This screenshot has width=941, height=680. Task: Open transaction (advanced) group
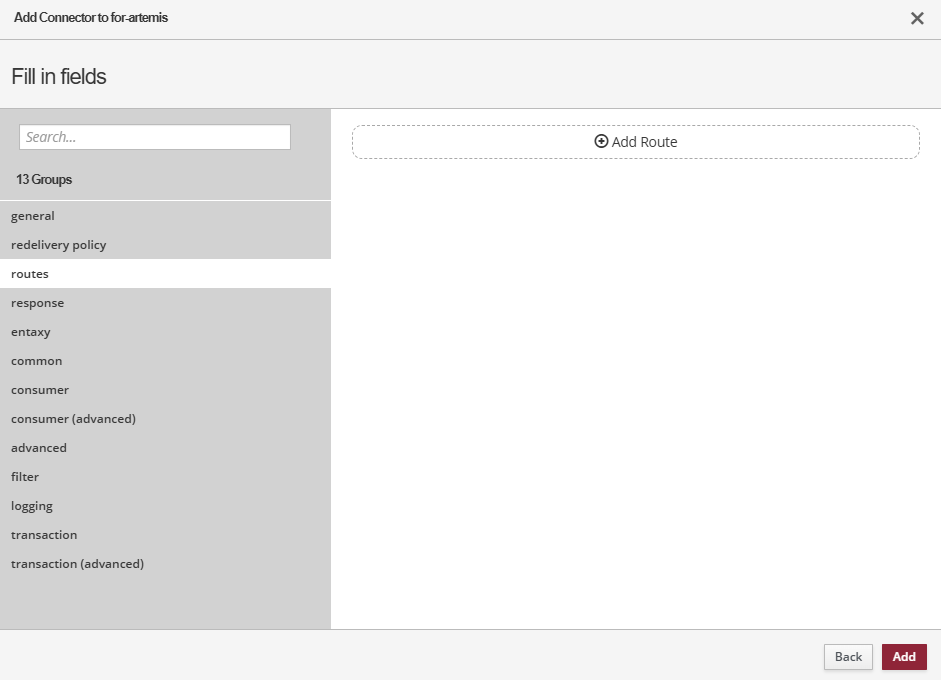click(x=77, y=564)
